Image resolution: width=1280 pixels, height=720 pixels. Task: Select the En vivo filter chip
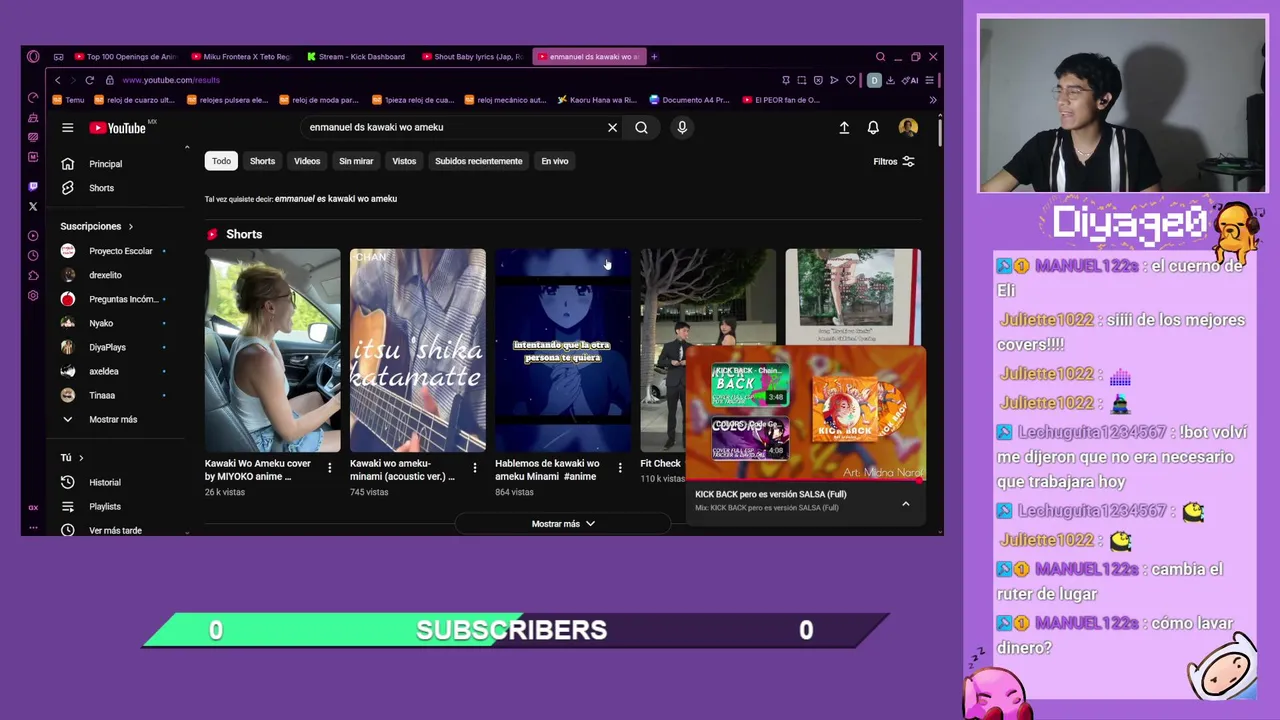(x=555, y=161)
